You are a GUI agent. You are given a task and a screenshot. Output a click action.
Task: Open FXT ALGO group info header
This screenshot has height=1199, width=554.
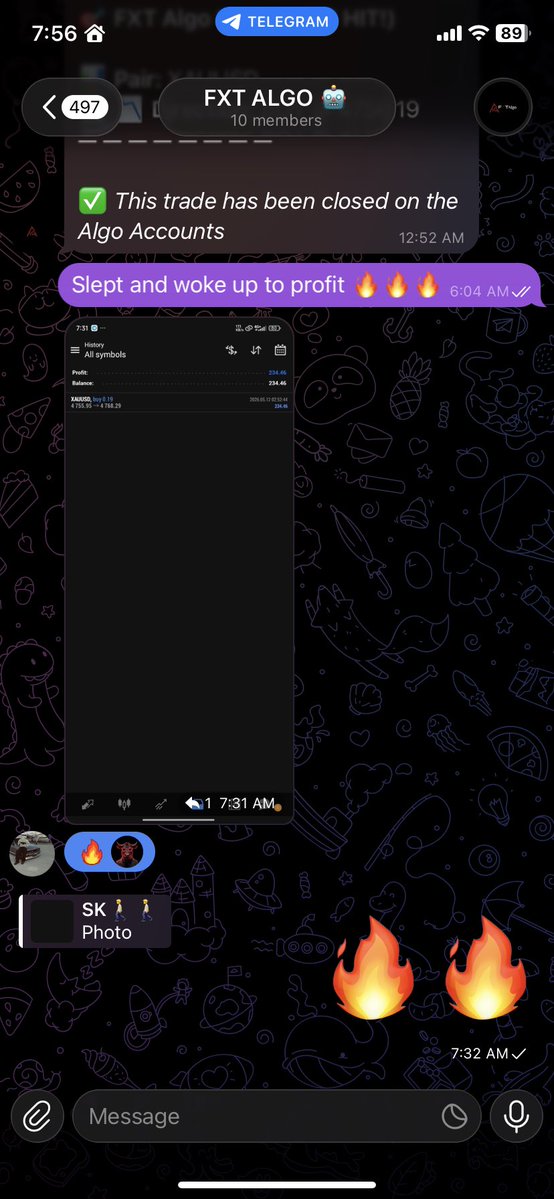276,107
